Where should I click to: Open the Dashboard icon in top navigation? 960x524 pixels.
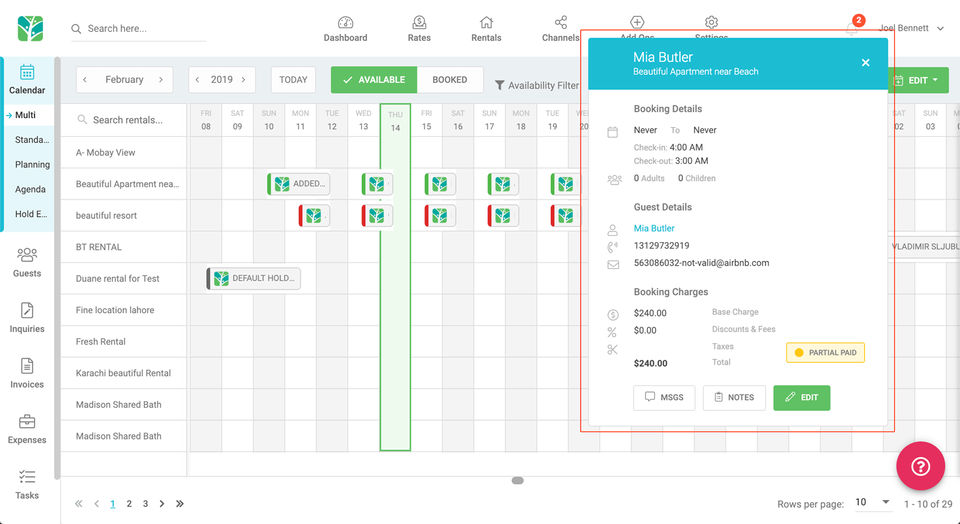tap(345, 23)
